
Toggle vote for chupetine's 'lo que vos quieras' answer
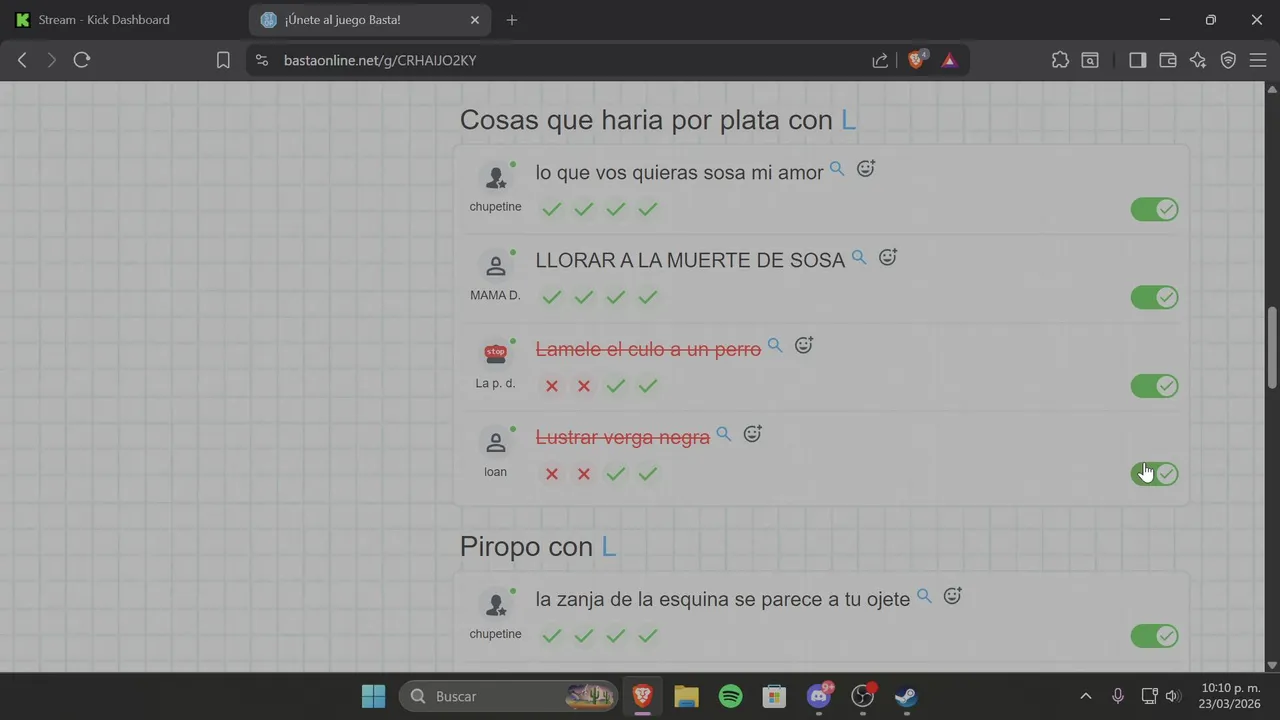[x=1155, y=209]
